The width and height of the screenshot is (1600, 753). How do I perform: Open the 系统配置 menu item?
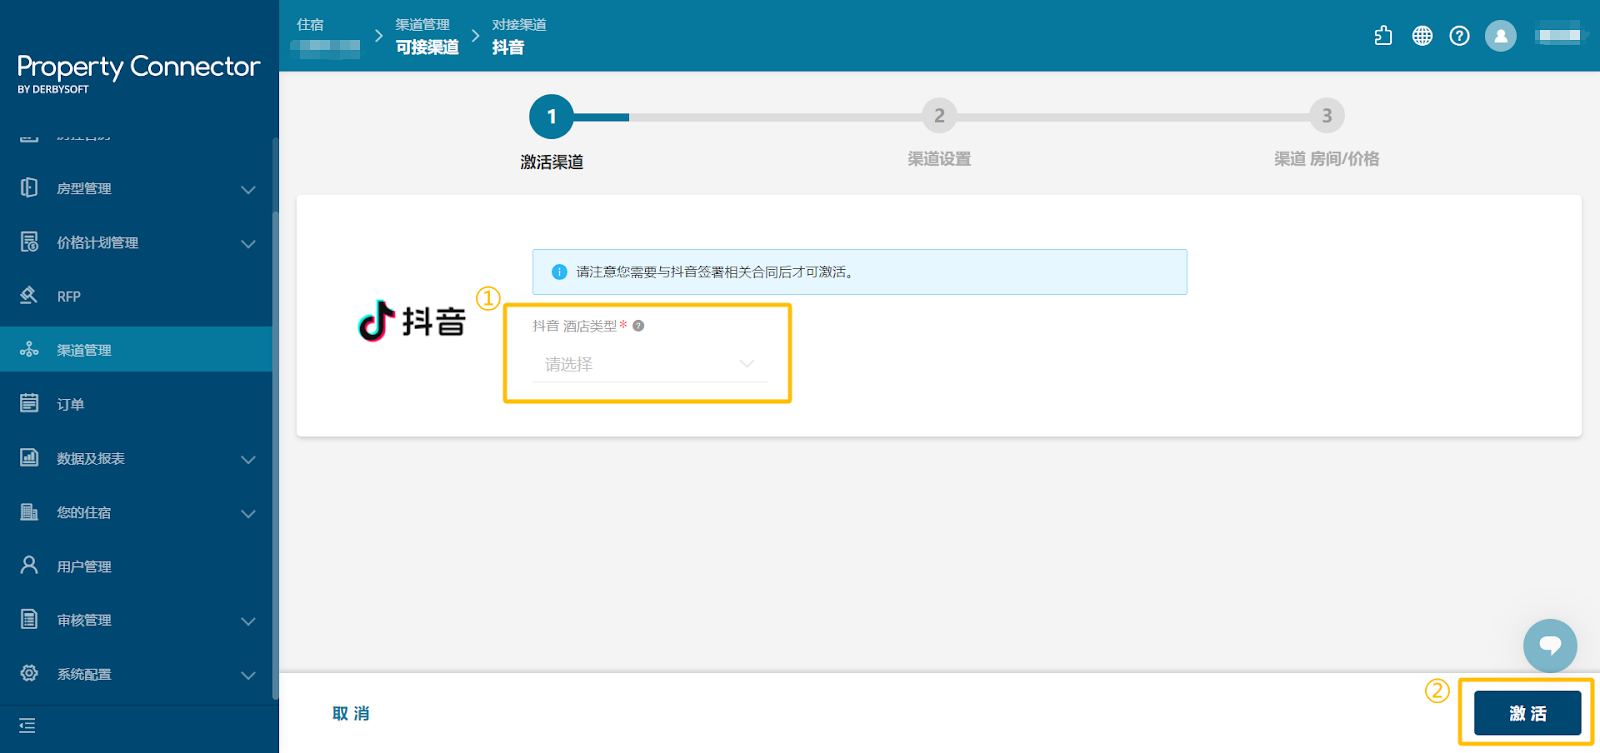[136, 674]
